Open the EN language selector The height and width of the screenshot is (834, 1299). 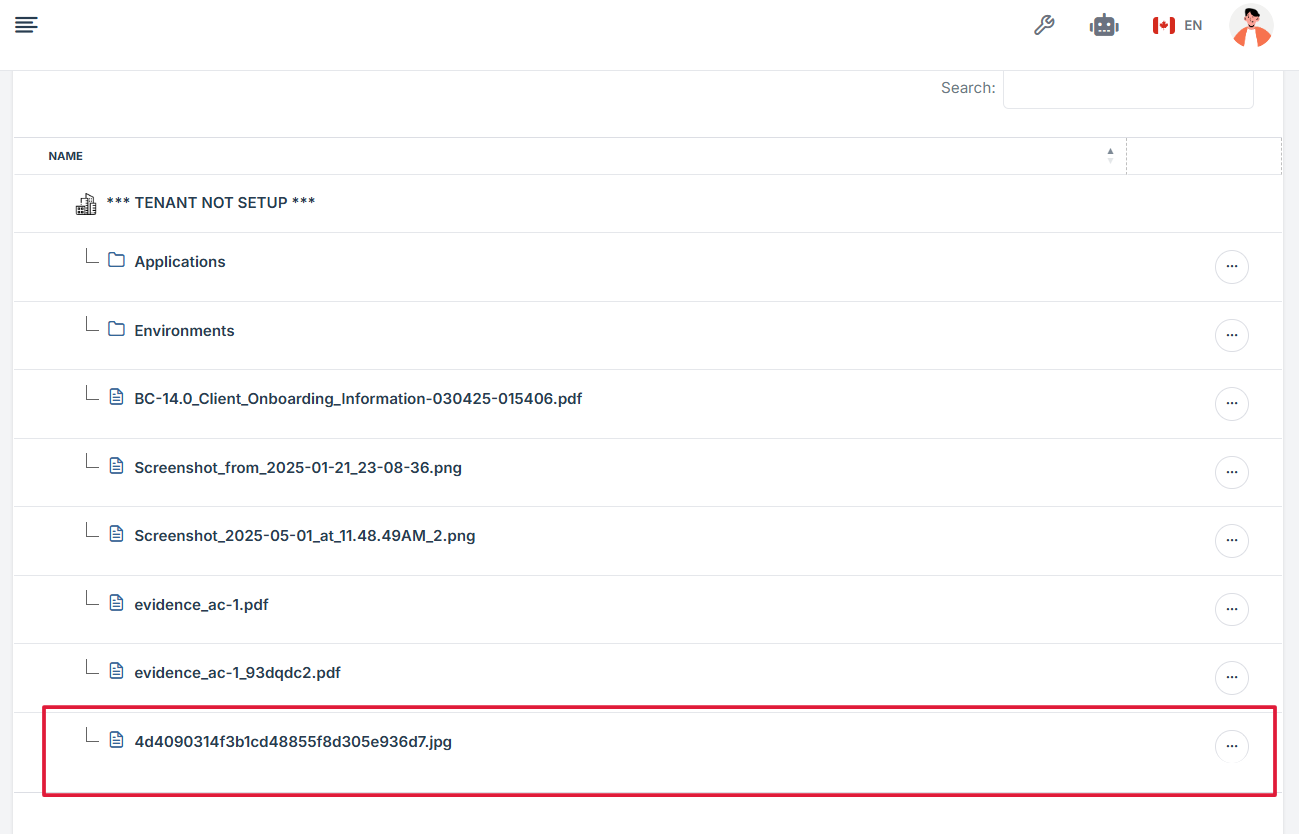(x=1192, y=26)
